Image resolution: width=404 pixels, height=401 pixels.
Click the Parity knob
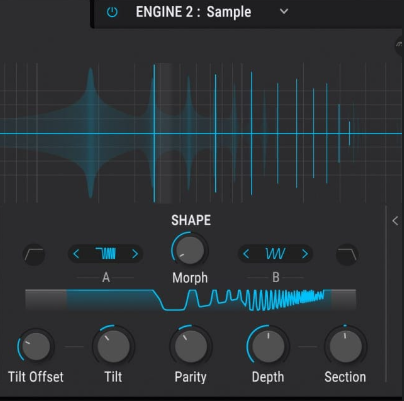[x=191, y=346]
